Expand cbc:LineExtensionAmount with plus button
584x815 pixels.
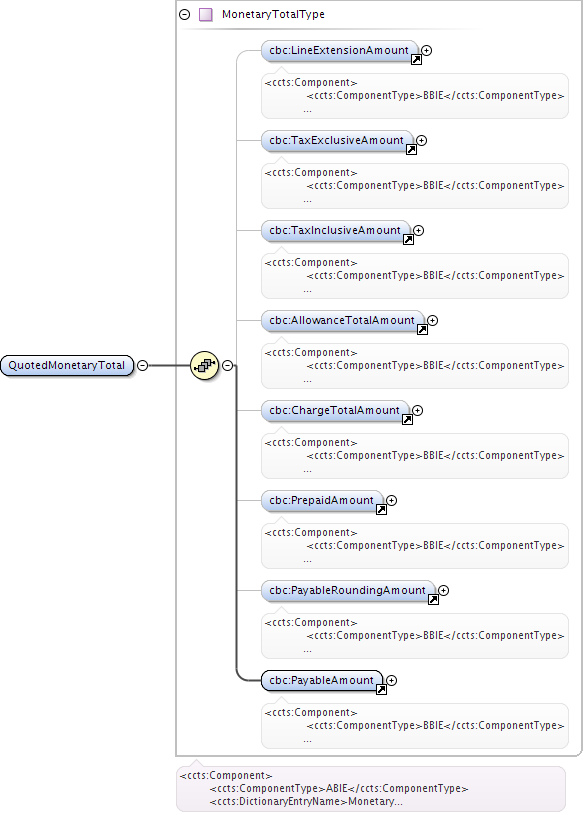click(427, 50)
